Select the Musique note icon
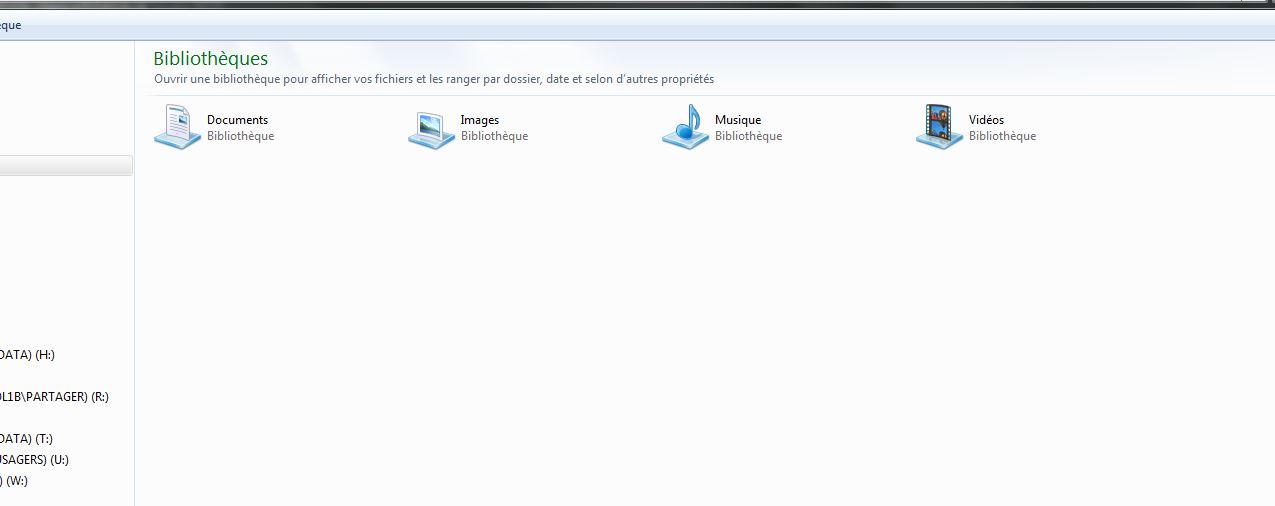1275x506 pixels. coord(685,127)
